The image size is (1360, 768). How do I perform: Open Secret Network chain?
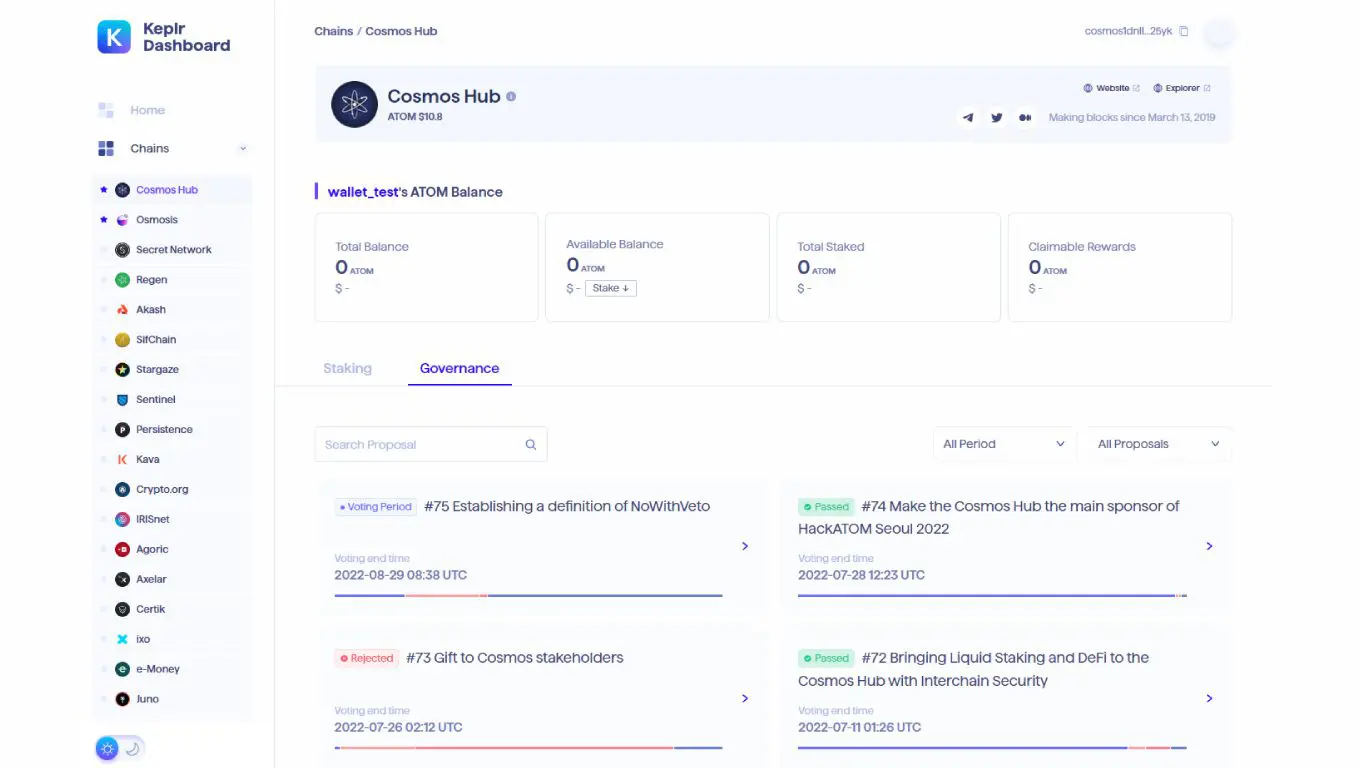coord(172,250)
